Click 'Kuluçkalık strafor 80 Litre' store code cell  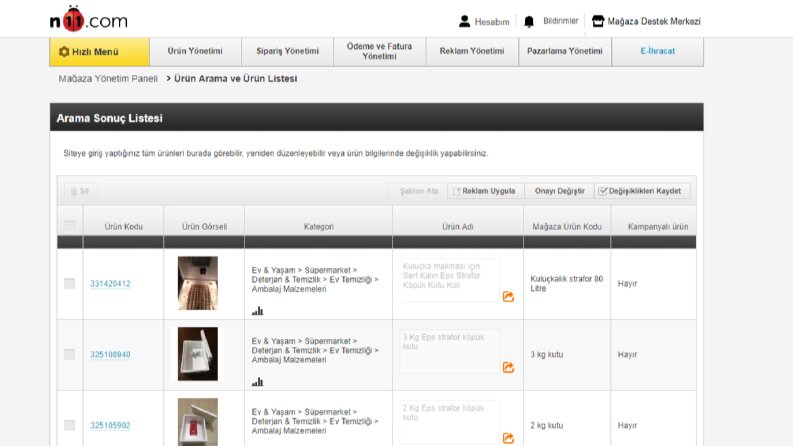pyautogui.click(x=566, y=284)
